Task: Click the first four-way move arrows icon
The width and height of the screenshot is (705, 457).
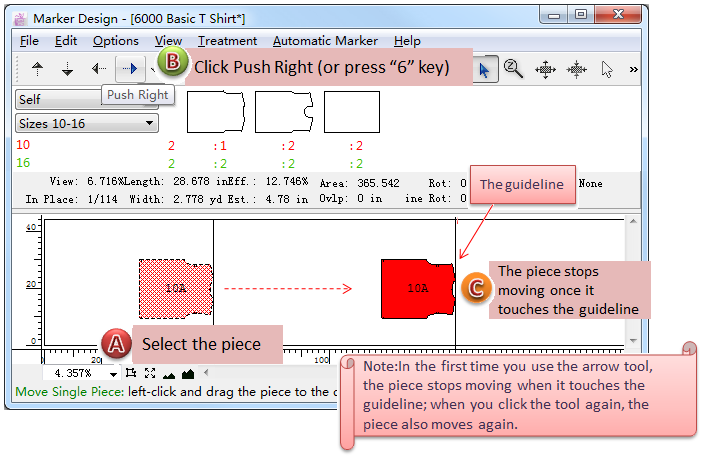Action: (x=545, y=69)
